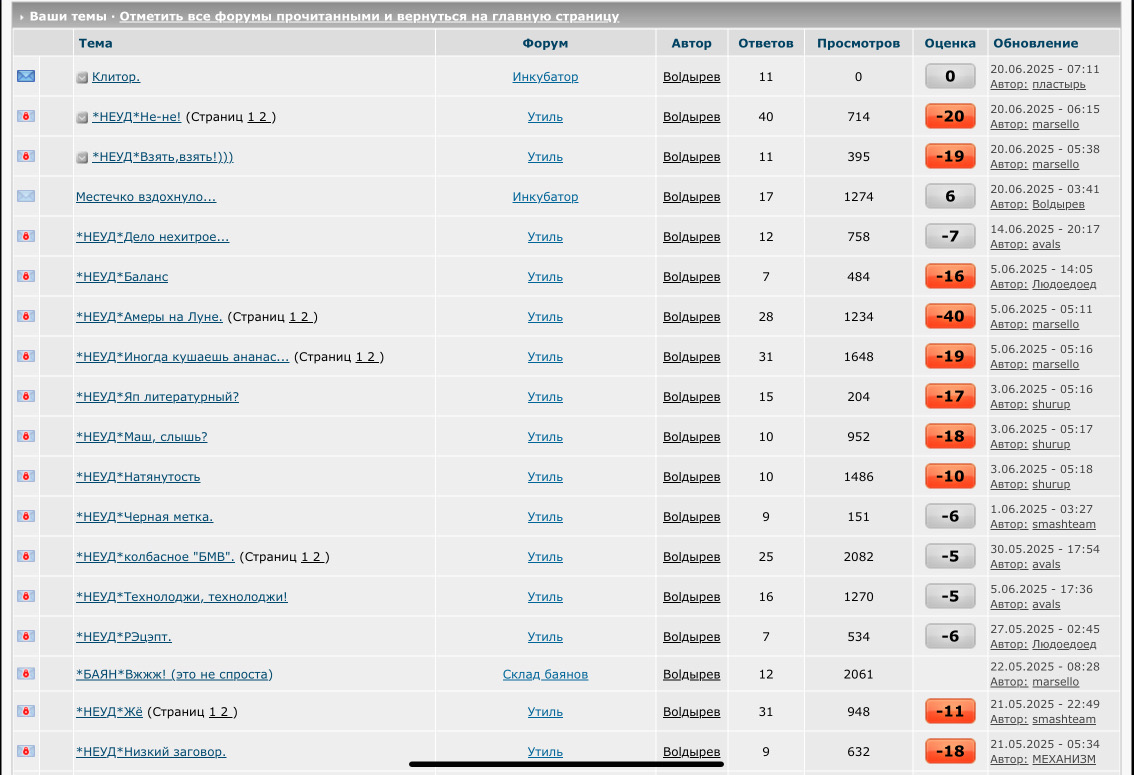The height and width of the screenshot is (775, 1134).
Task: Go to page 2 of *НЕУД*колбасное "БМВ". topic
Action: tap(316, 557)
